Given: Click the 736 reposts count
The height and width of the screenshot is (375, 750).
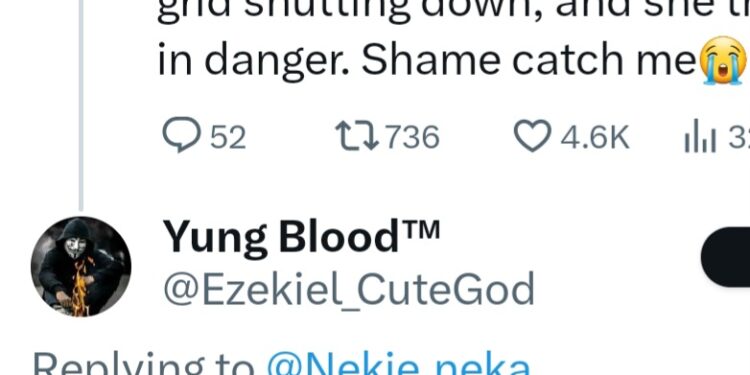Looking at the screenshot, I should click(x=412, y=137).
